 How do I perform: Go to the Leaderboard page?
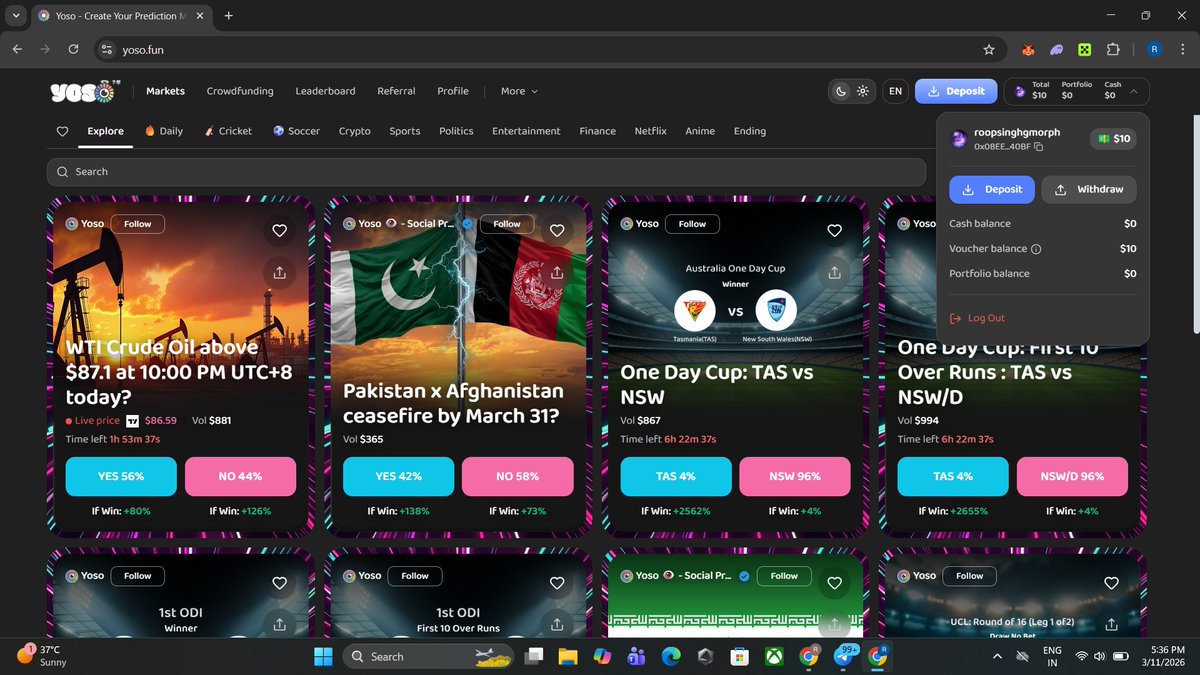325,91
